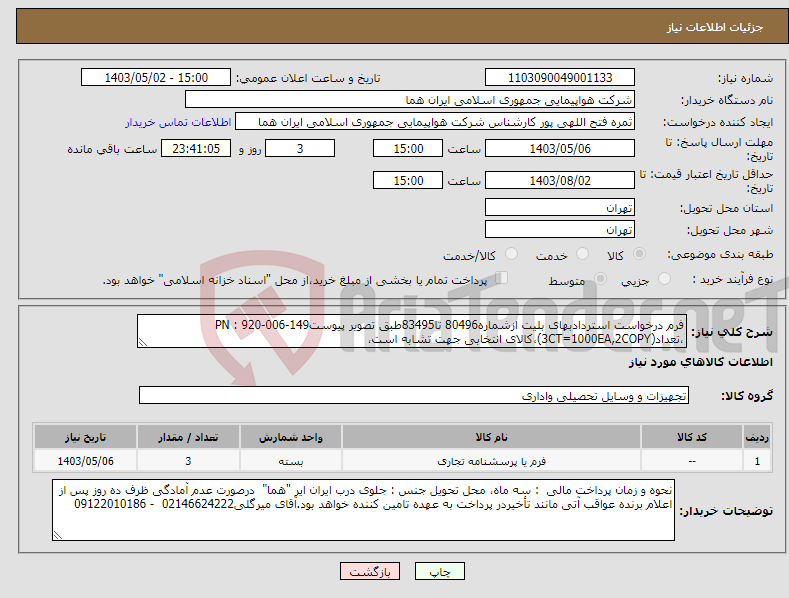Click the buyer organization name field
Image resolution: width=789 pixels, height=598 pixels.
coord(410,100)
